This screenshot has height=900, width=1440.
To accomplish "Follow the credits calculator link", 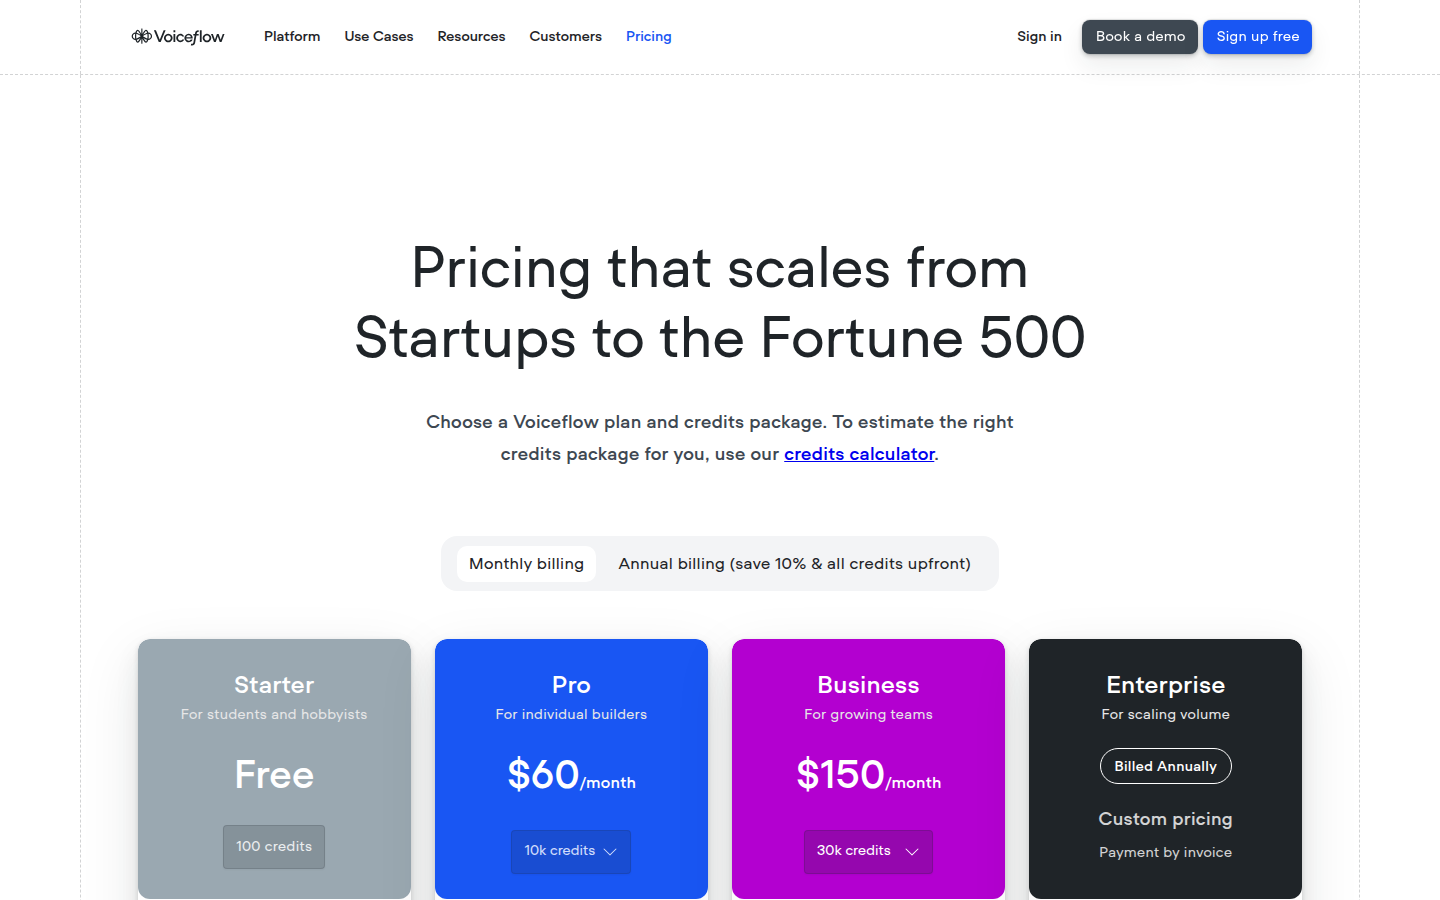I will pyautogui.click(x=859, y=454).
